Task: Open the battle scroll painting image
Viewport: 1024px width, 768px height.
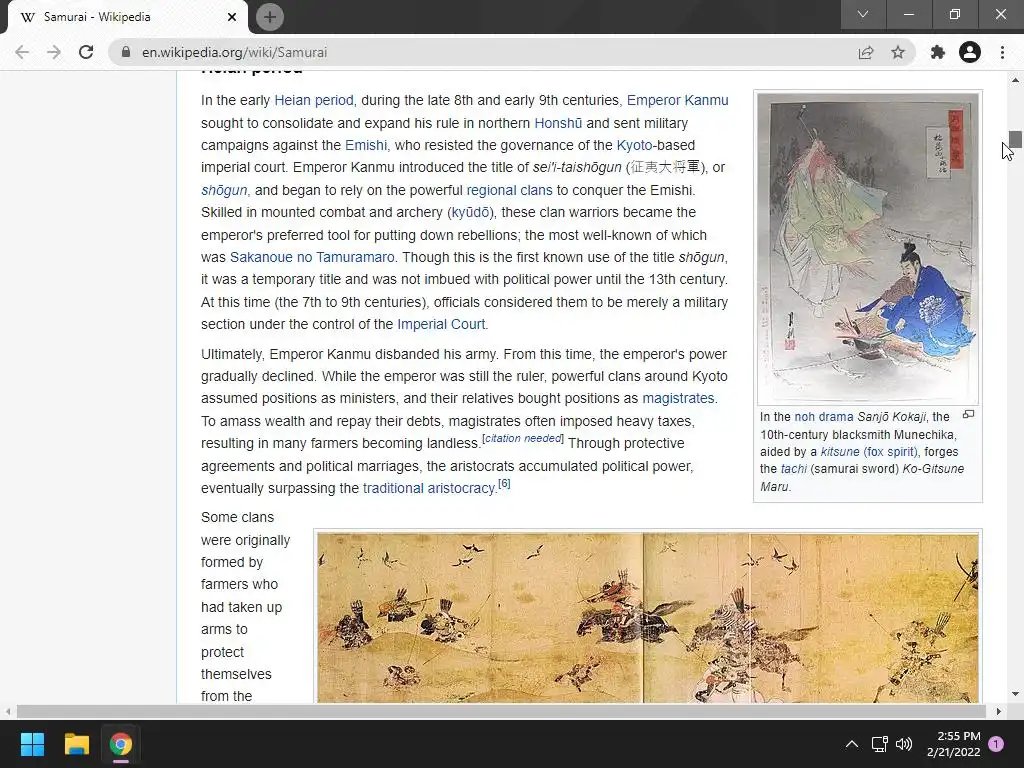Action: (647, 617)
